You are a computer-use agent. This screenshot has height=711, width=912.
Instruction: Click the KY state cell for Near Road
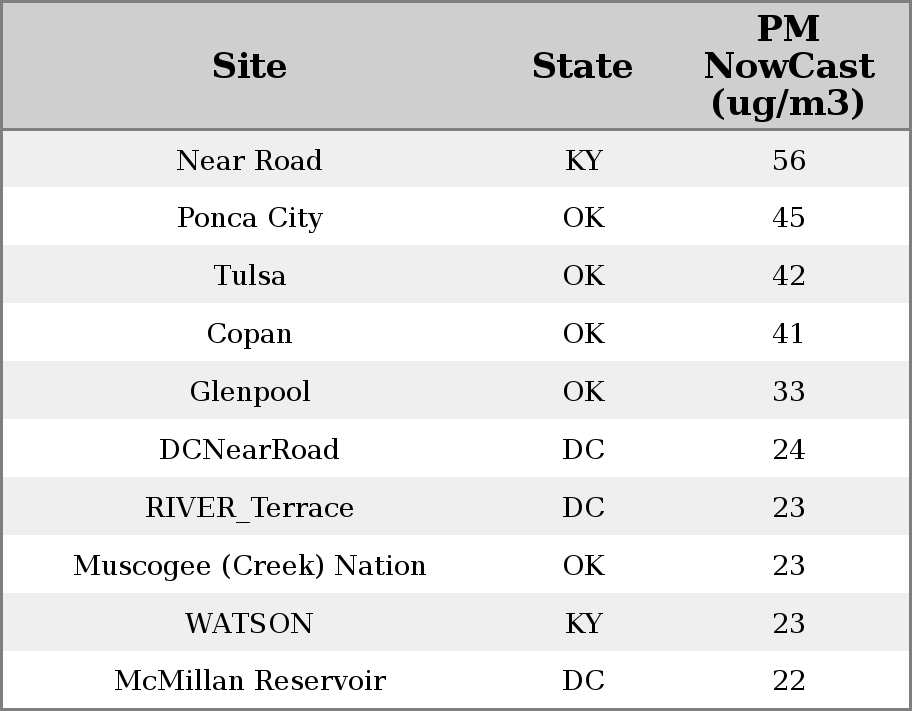coord(583,160)
